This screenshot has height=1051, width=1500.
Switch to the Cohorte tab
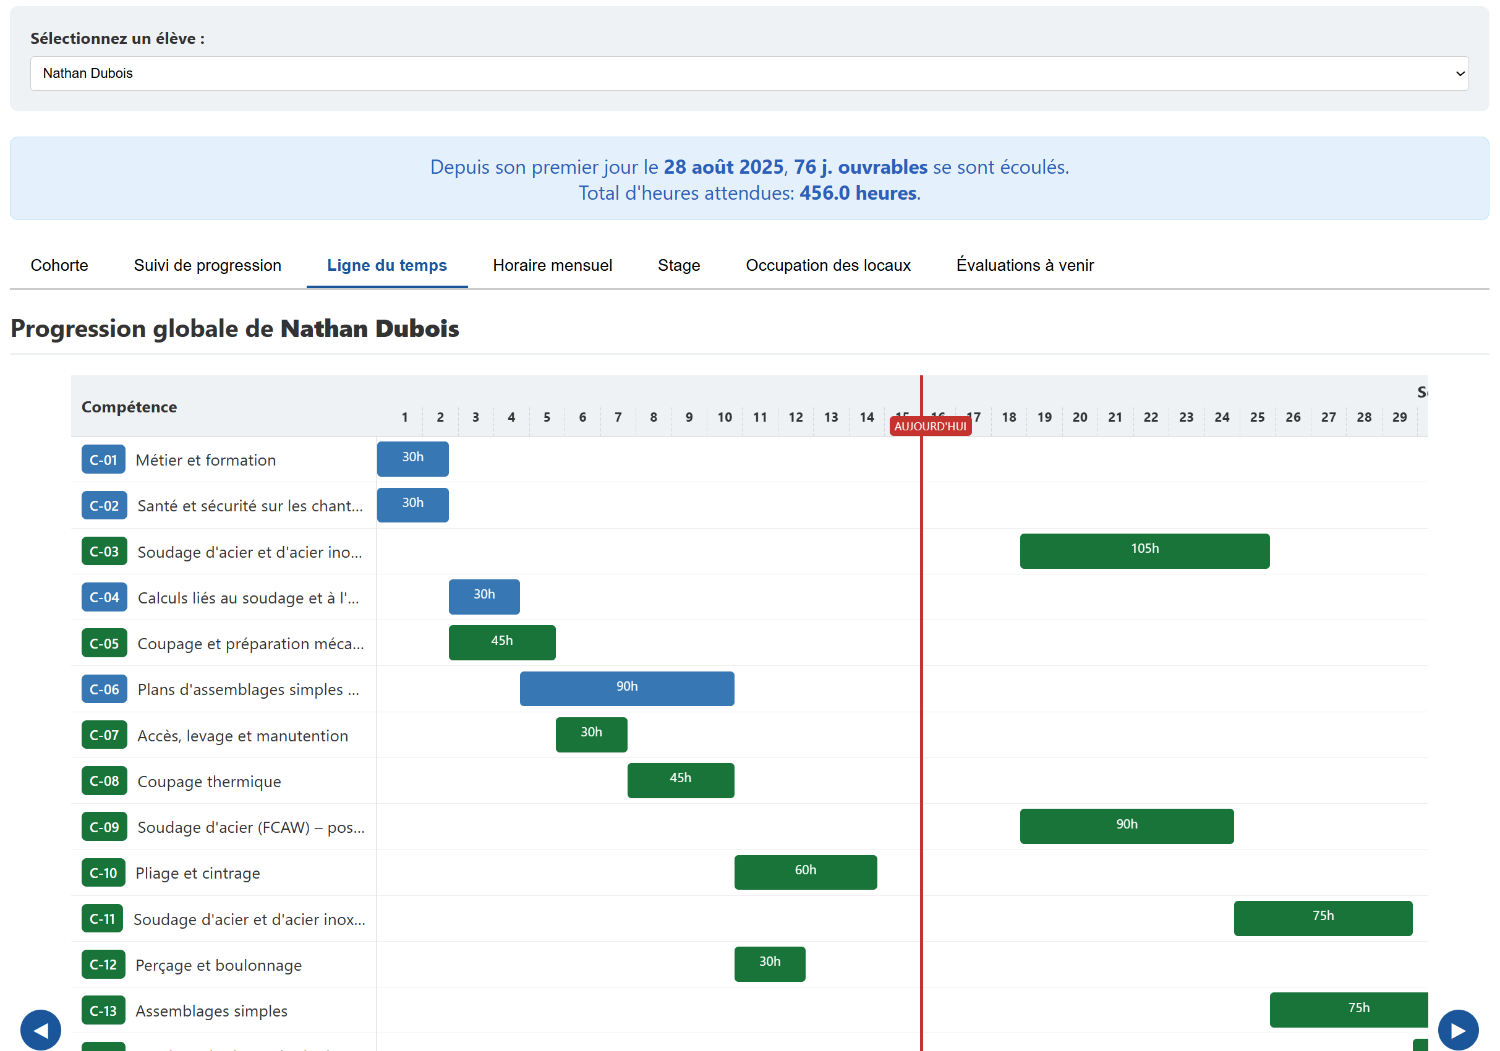59,265
